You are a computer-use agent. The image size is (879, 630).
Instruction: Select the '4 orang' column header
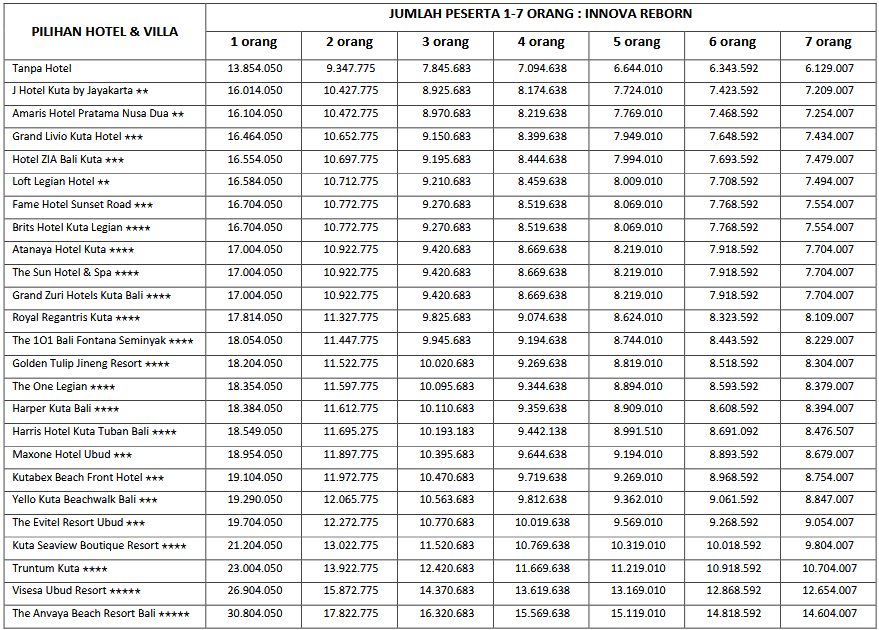click(541, 43)
